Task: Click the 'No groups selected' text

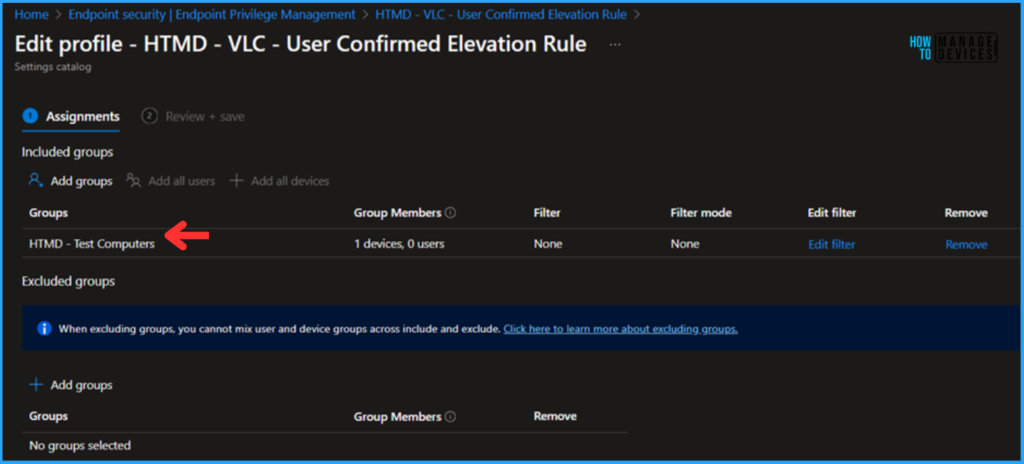Action: click(80, 445)
